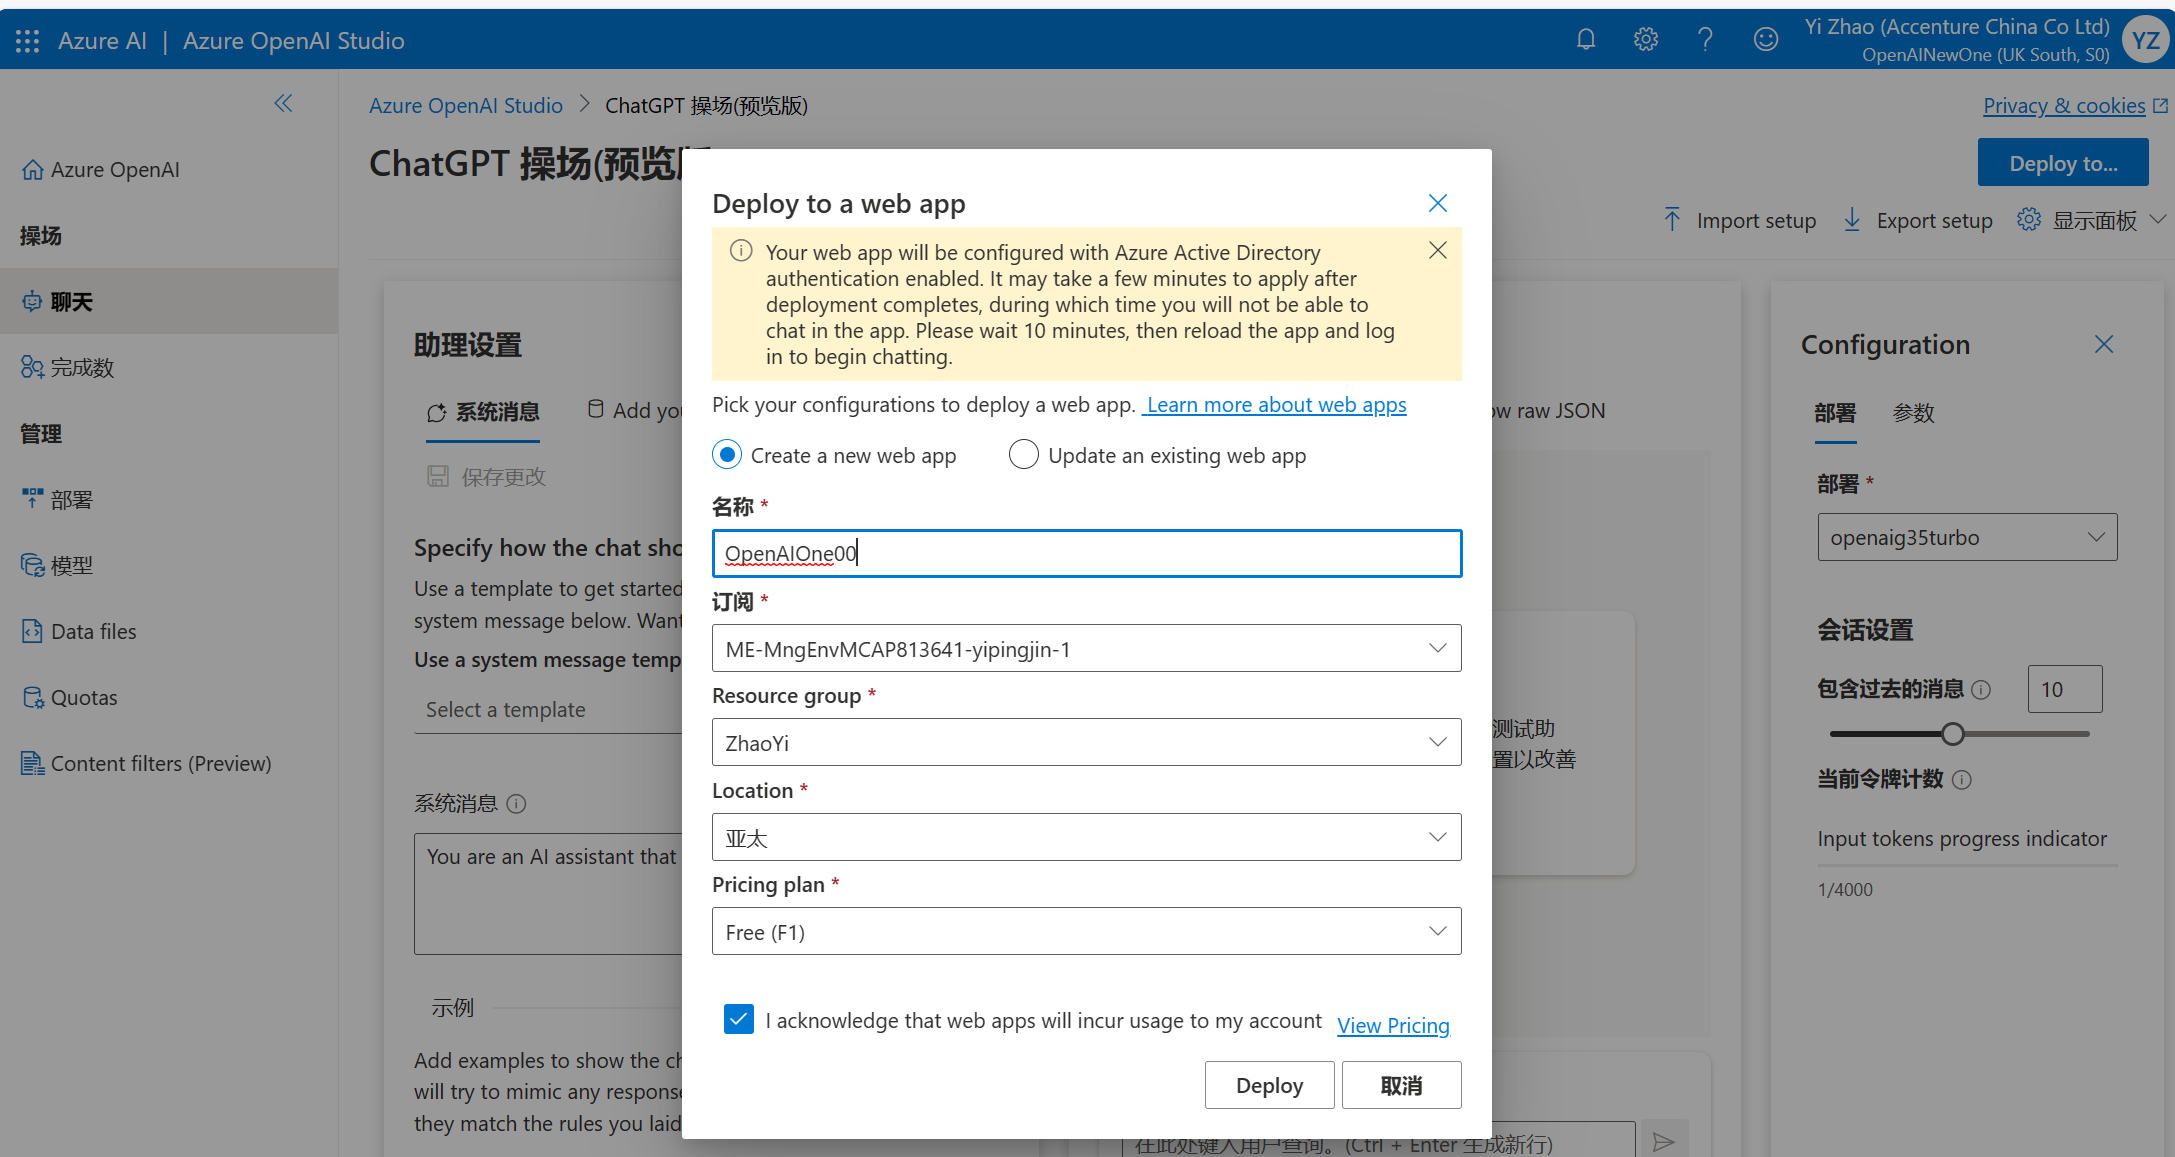Expand the Location dropdown
The image size is (2175, 1157).
point(1087,837)
